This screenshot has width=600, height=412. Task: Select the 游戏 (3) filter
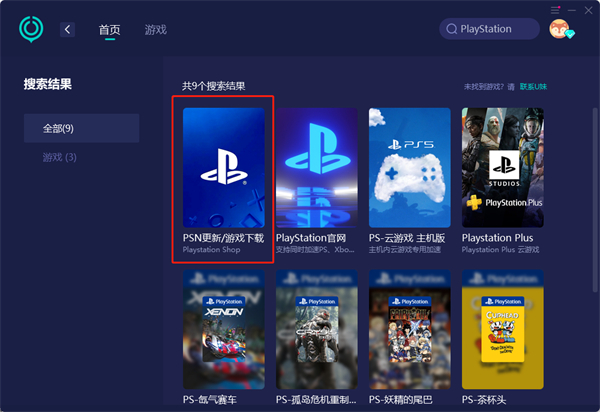60,157
